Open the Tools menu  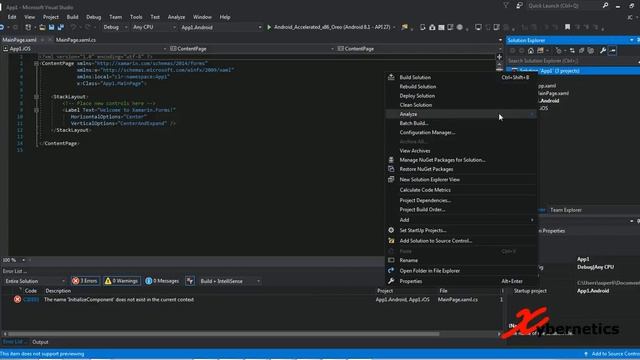click(x=136, y=17)
